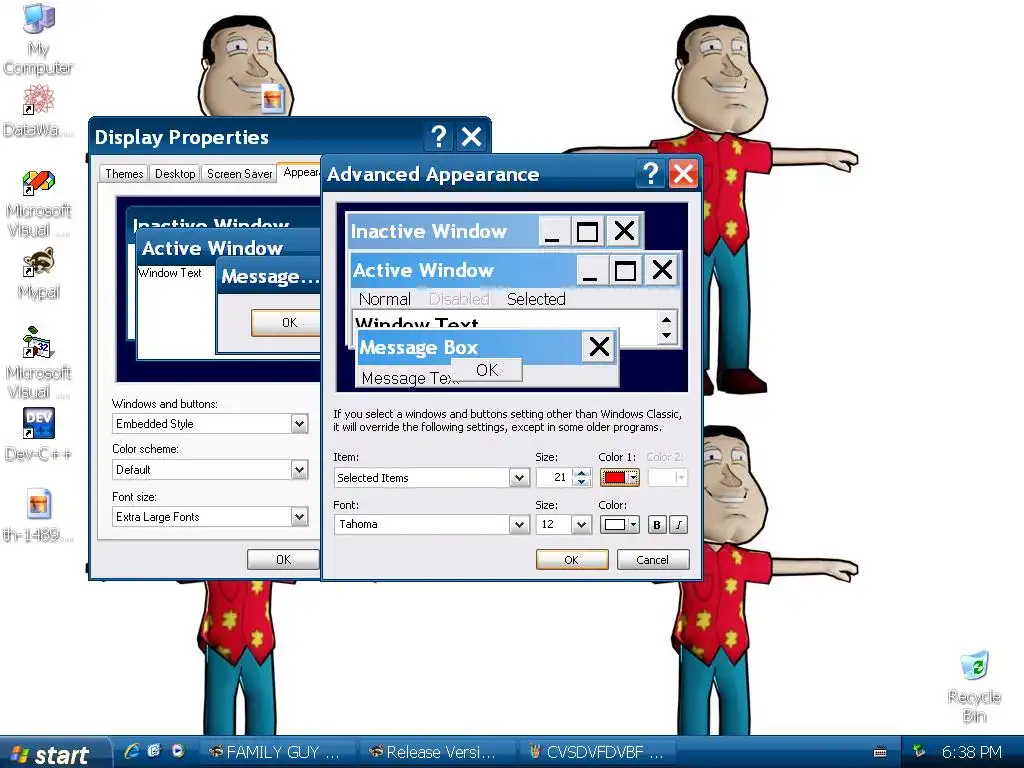Toggle bold font button
Viewport: 1024px width, 768px height.
click(657, 524)
